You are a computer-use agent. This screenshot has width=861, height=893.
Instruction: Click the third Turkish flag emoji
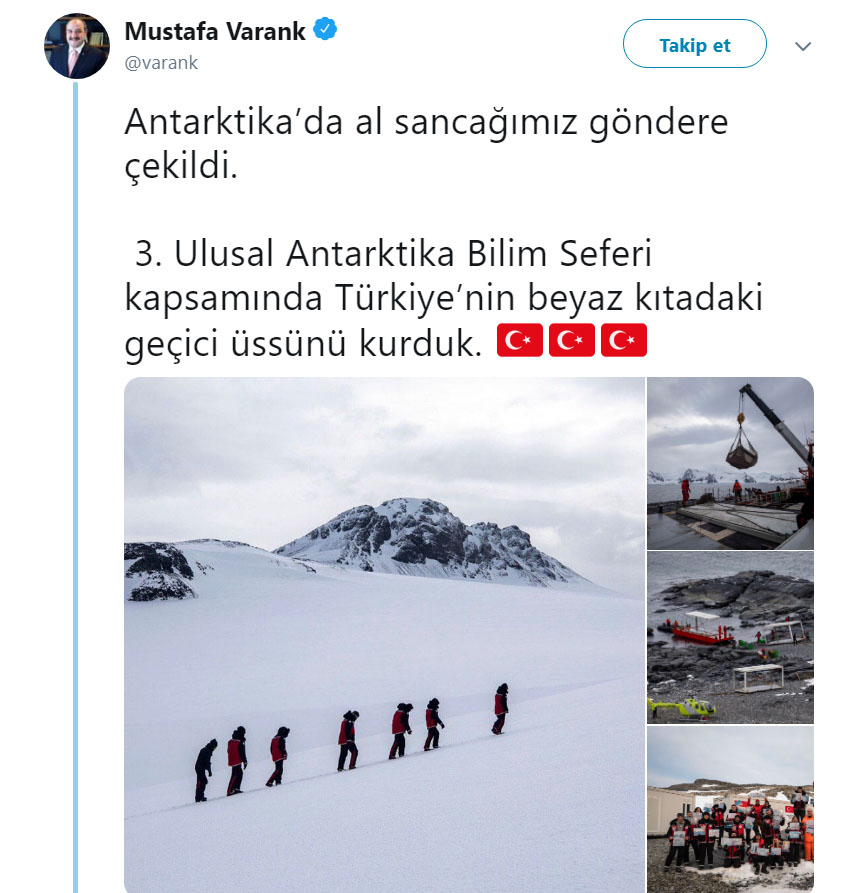[624, 340]
